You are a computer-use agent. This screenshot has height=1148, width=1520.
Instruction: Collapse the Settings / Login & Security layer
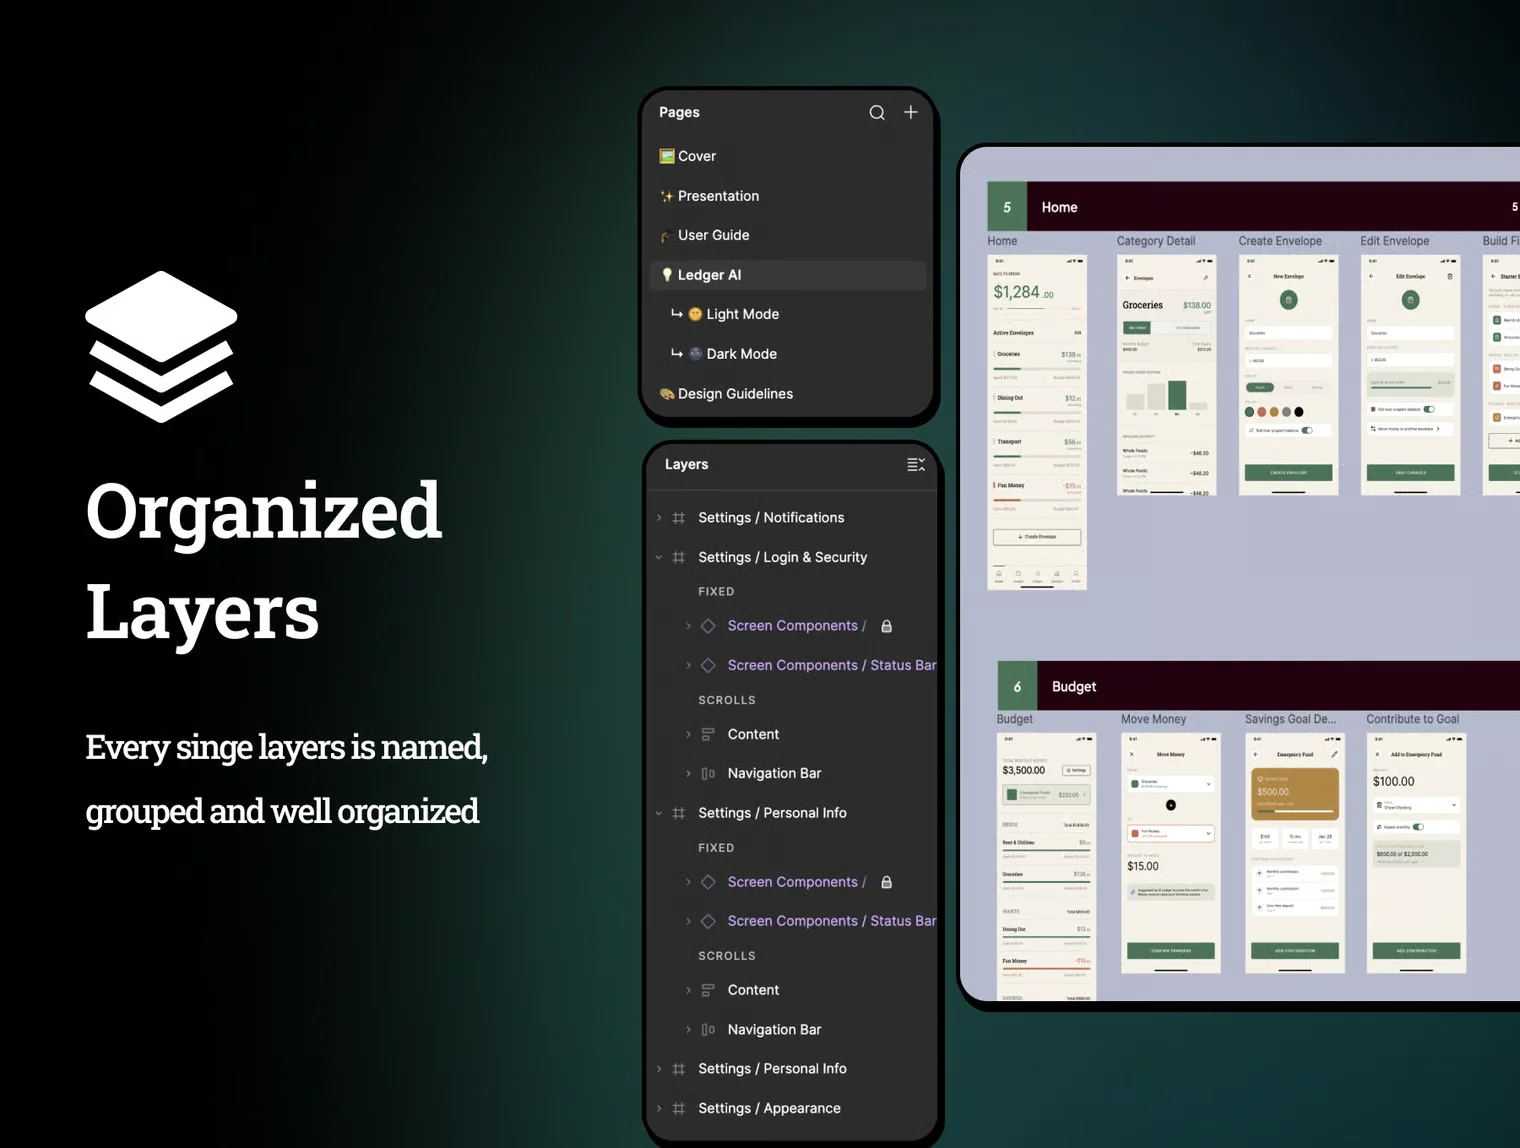coord(659,558)
